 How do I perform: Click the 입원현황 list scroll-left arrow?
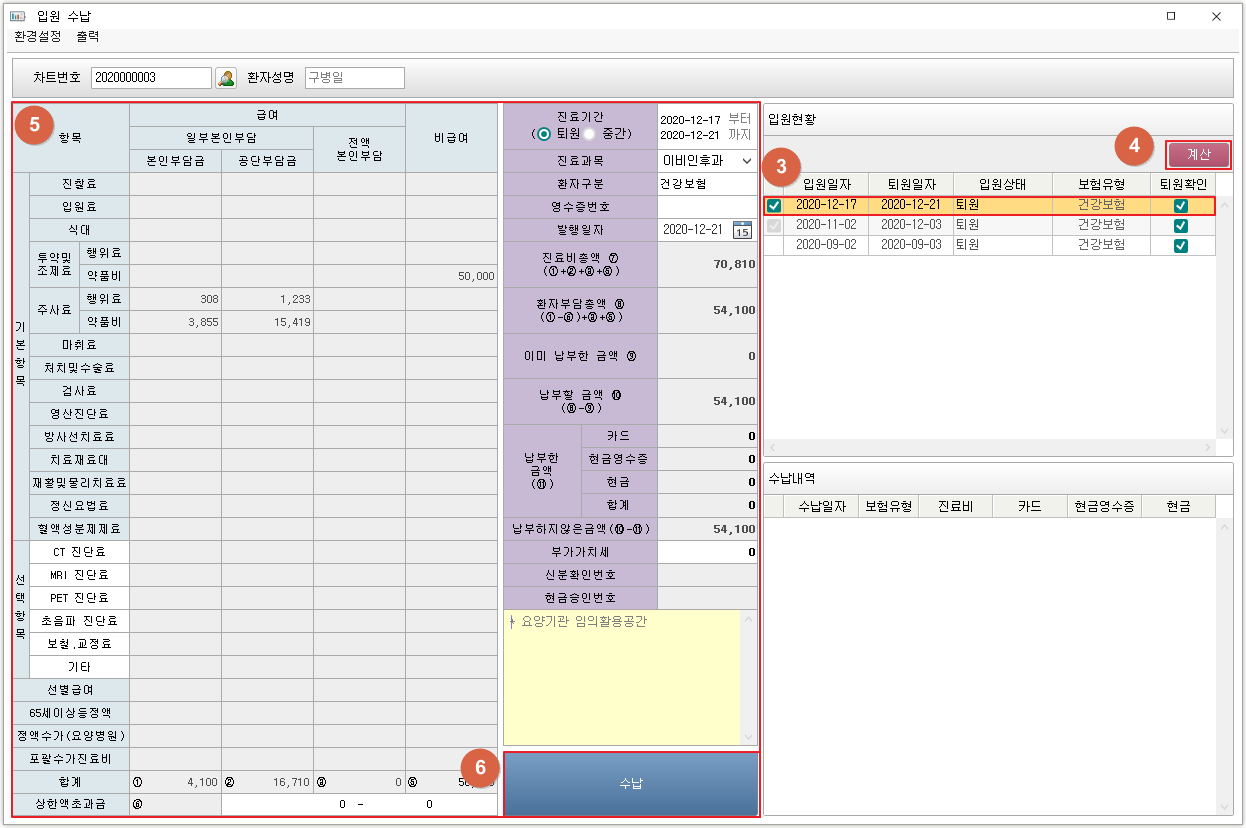coord(772,447)
